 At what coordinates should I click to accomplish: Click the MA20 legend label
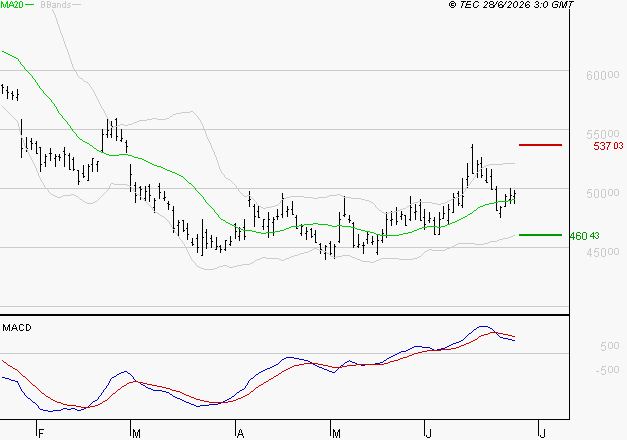pyautogui.click(x=11, y=5)
